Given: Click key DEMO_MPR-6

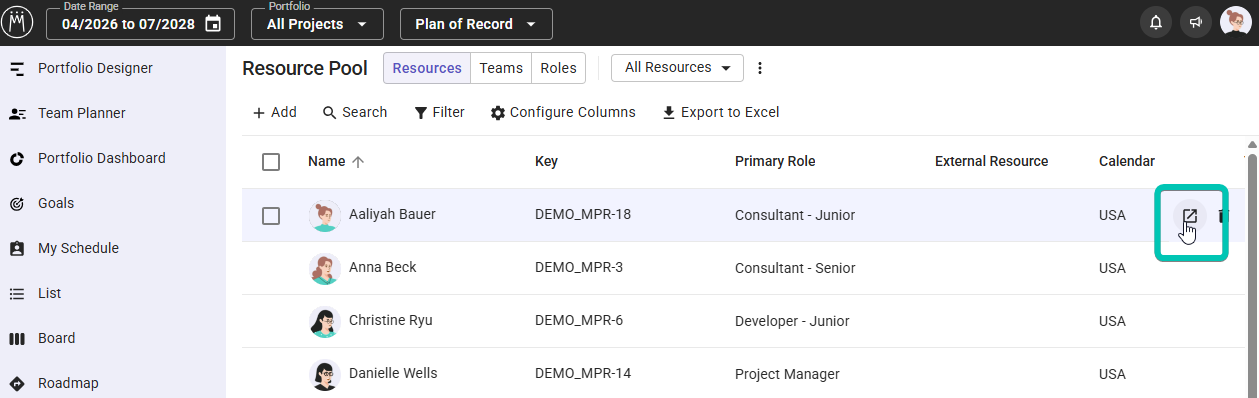Looking at the screenshot, I should [x=579, y=322].
